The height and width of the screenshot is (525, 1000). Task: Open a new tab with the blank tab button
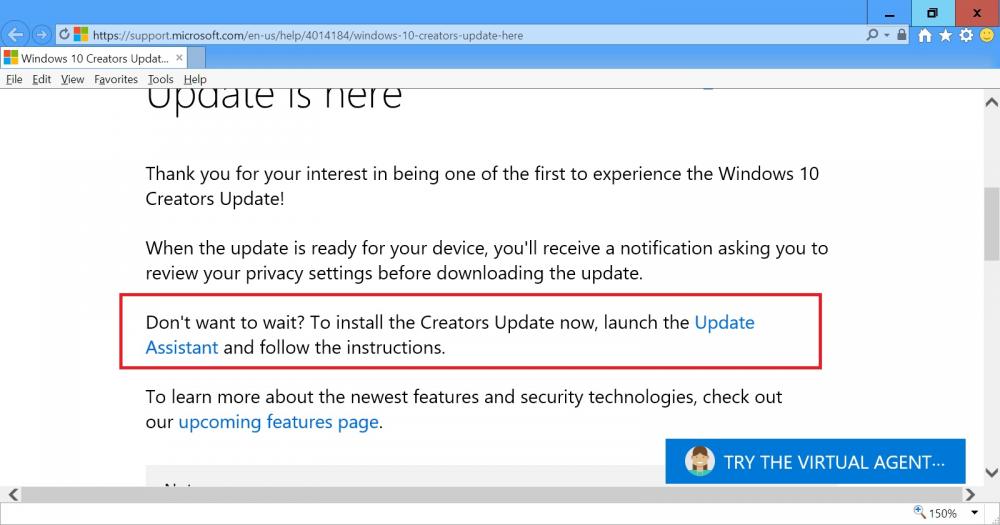point(196,58)
